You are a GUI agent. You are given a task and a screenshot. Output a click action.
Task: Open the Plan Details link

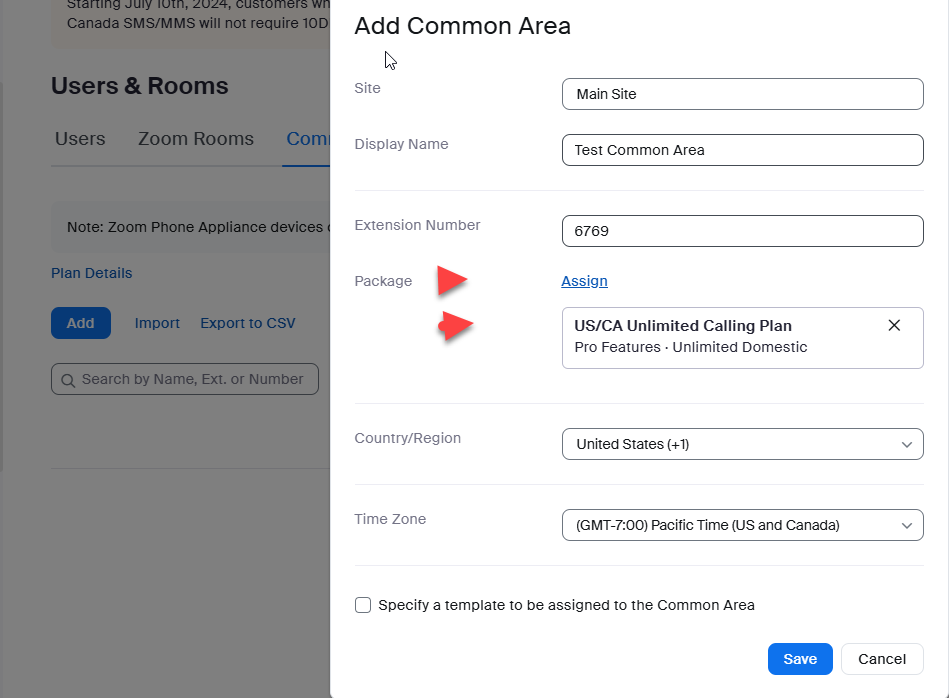click(91, 273)
